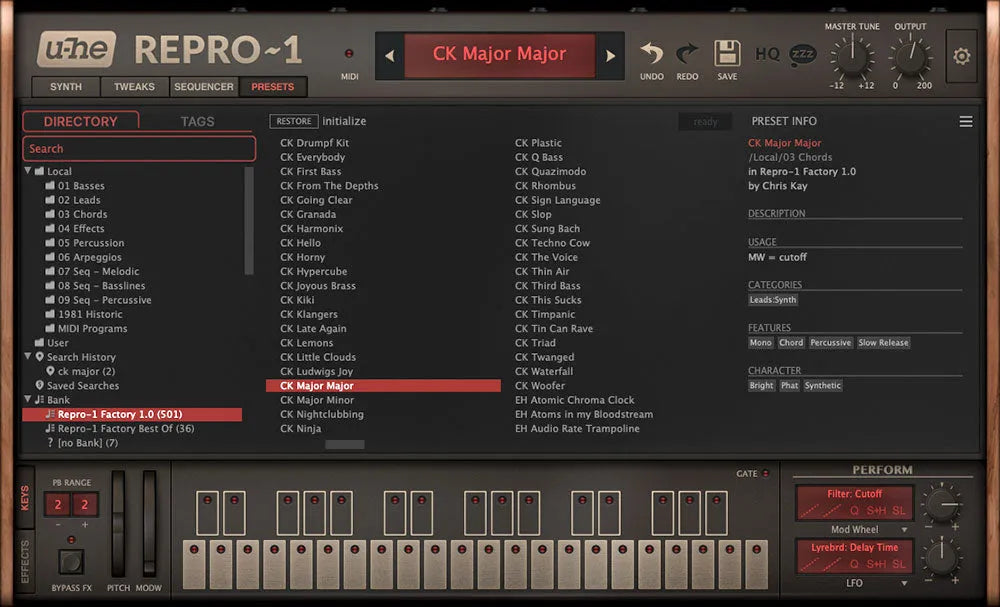The width and height of the screenshot is (1000, 607).
Task: Click the RESTORE button
Action: coord(294,121)
